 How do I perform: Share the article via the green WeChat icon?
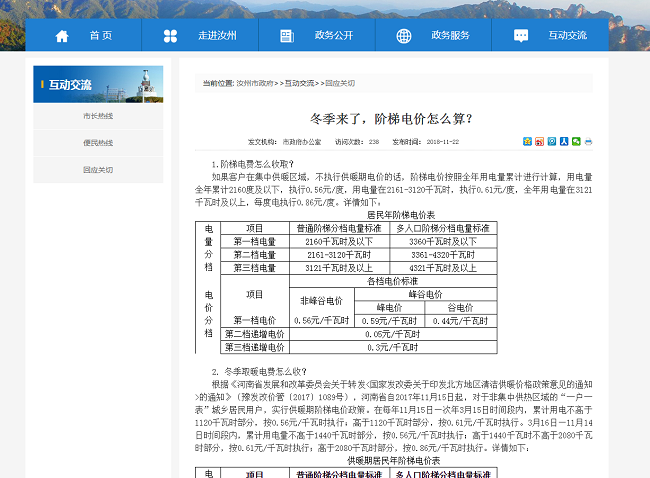click(575, 142)
